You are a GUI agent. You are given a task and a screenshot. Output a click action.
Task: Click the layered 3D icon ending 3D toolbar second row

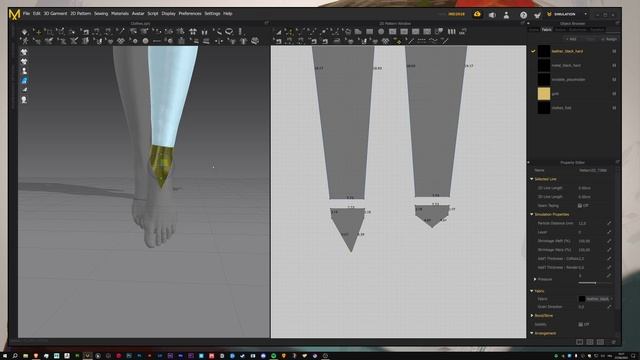click(x=255, y=41)
